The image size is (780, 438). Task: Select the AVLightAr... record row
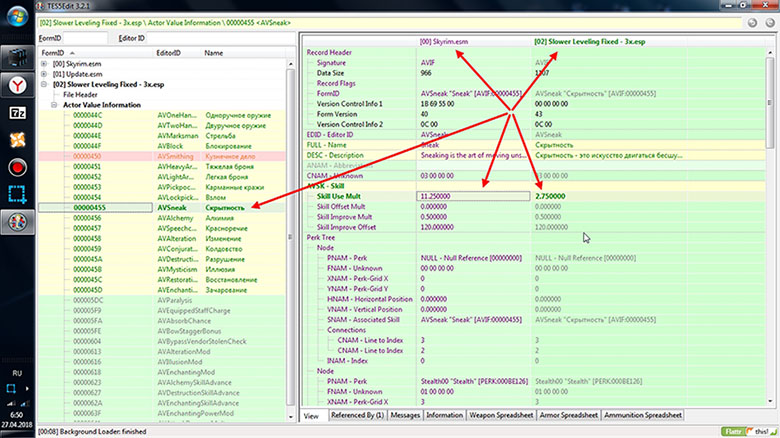(162, 177)
